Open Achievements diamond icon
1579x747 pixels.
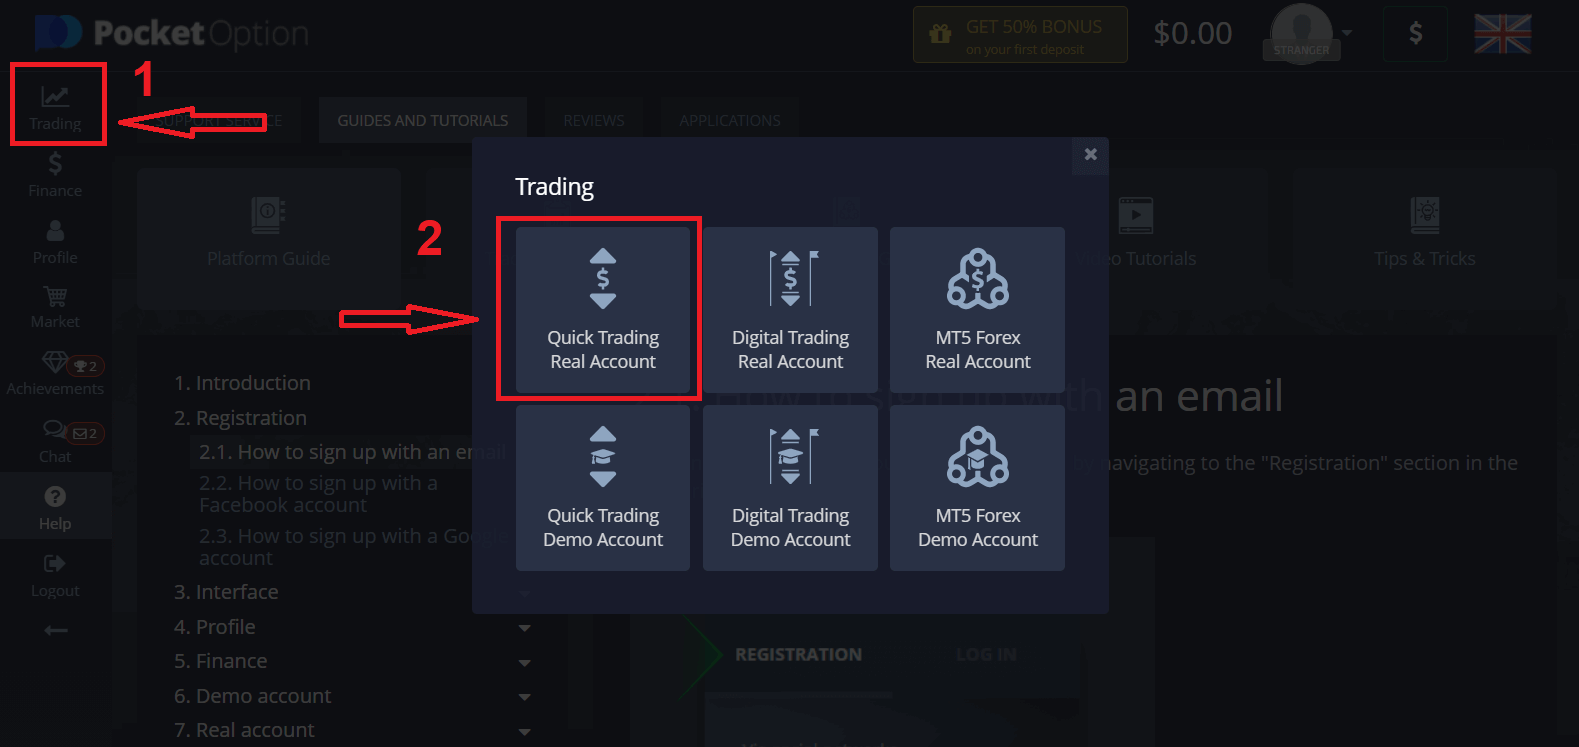(55, 362)
